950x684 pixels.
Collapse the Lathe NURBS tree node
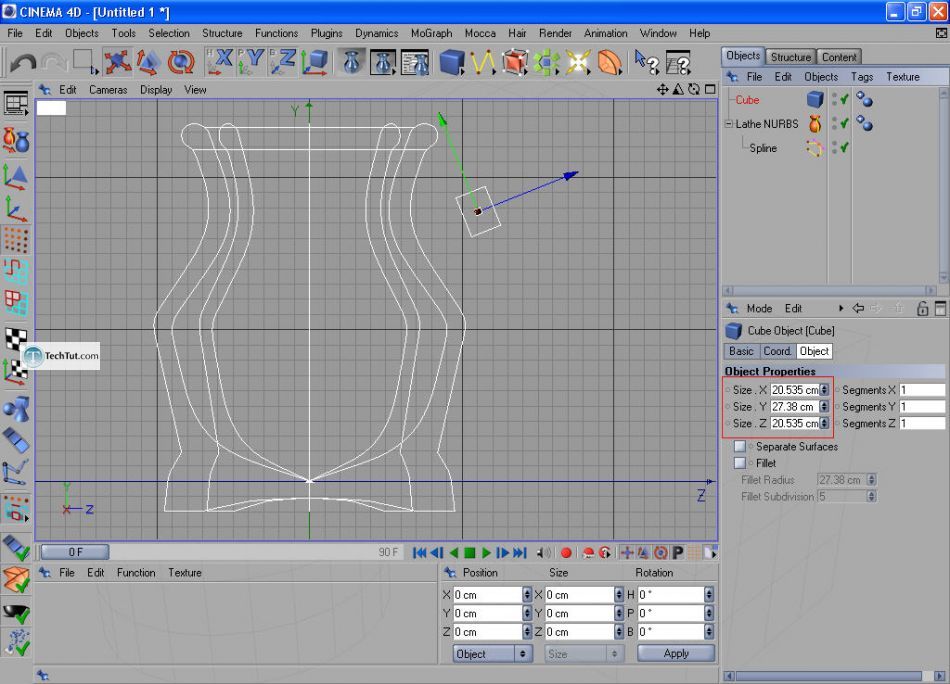[729, 124]
